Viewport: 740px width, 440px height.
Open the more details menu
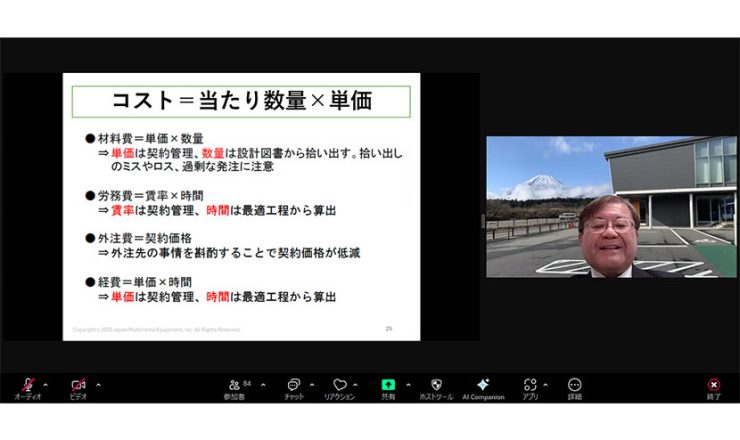point(574,385)
